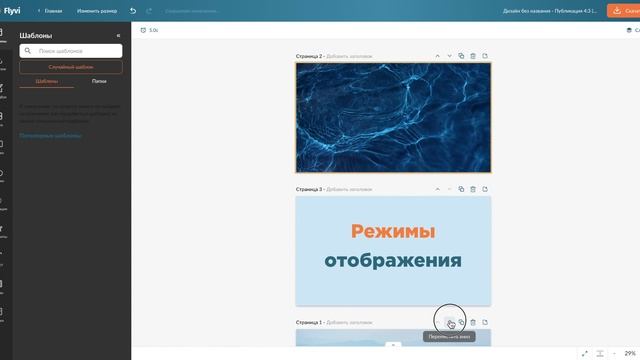Click the orange download button

click(x=624, y=11)
